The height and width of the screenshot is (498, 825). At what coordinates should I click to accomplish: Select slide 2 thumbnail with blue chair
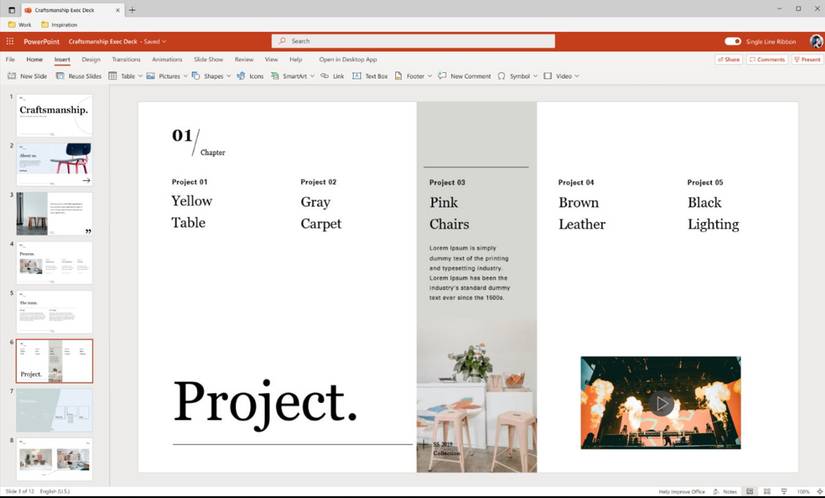[54, 164]
